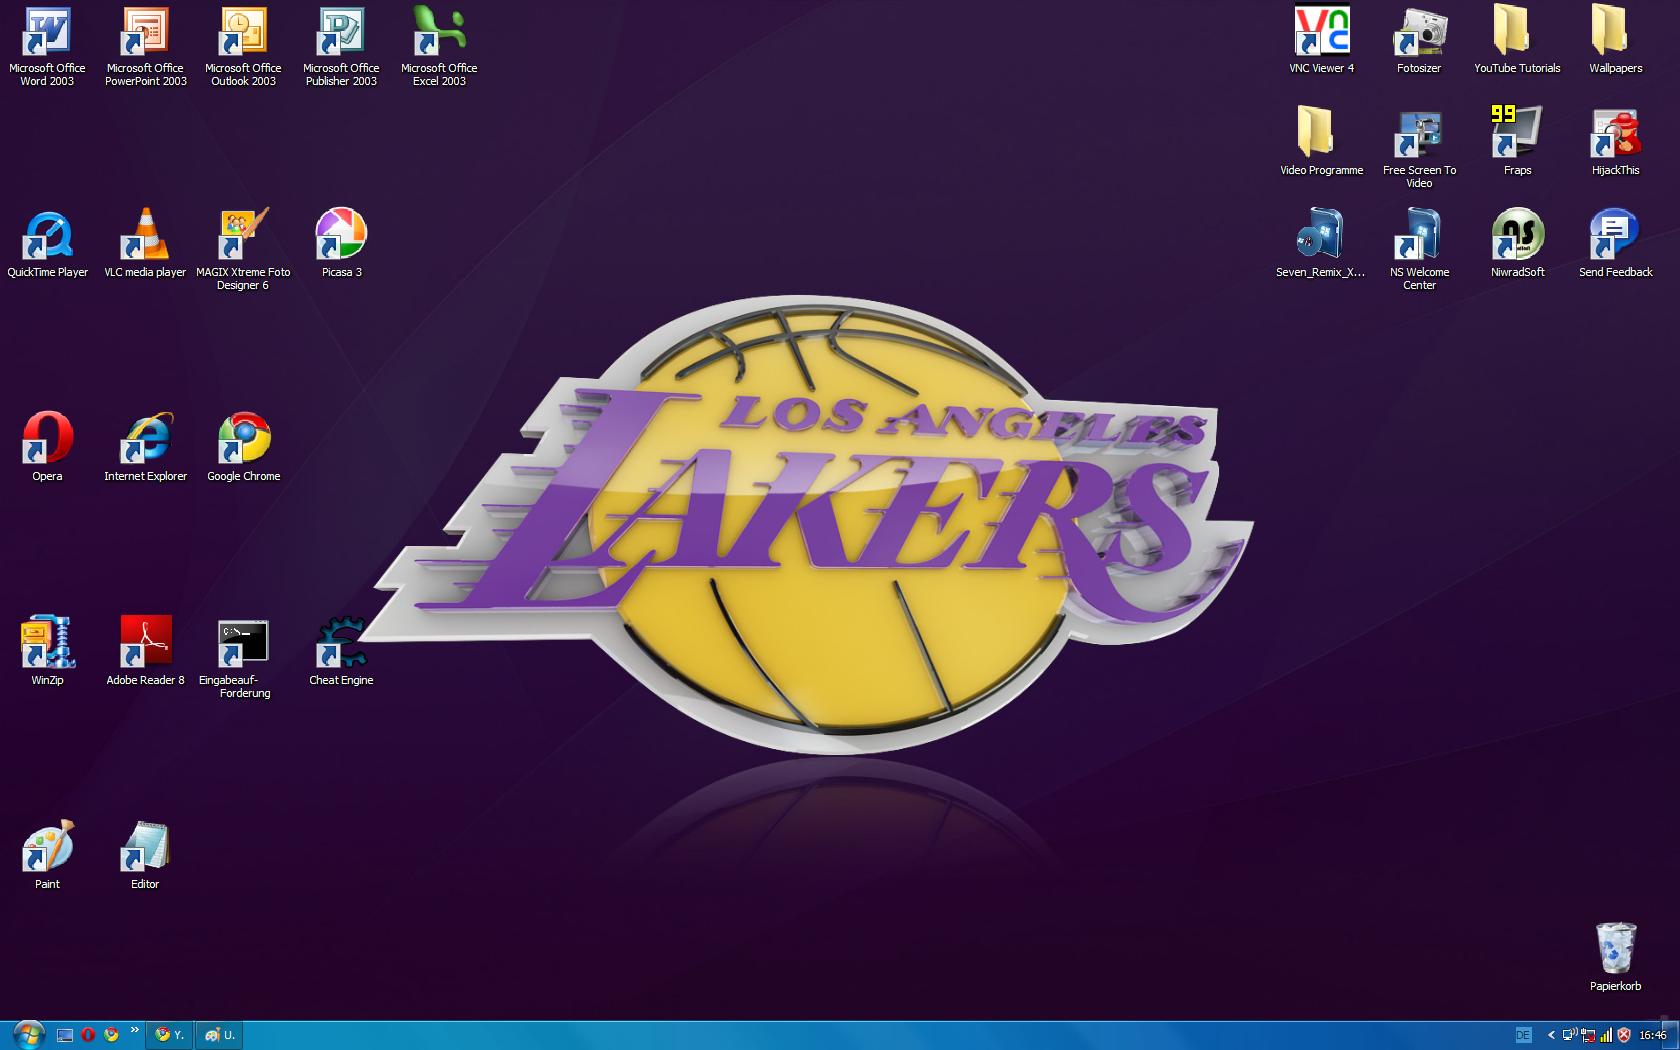Click the Microsoft Office Publisher 2003 shortcut
Viewport: 1680px width, 1050px height.
point(341,46)
